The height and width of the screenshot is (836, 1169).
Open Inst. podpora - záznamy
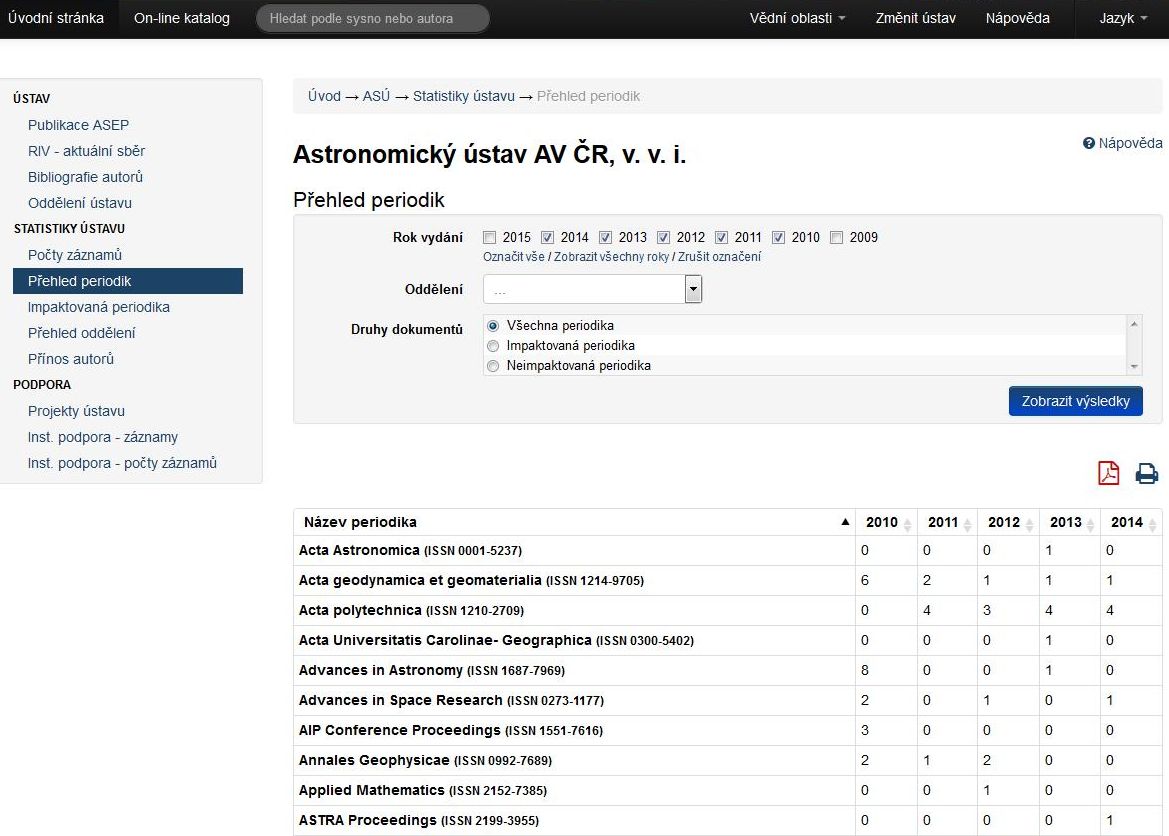pyautogui.click(x=103, y=438)
